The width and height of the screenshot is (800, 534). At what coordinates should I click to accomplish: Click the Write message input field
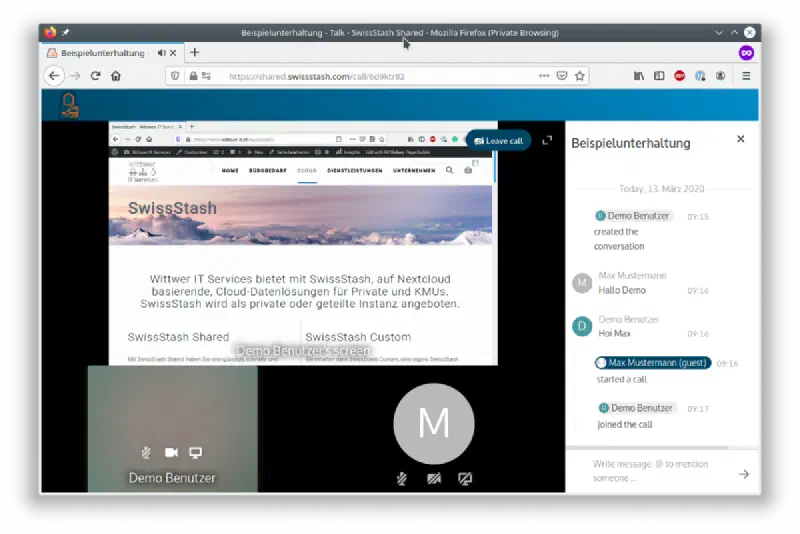point(658,471)
